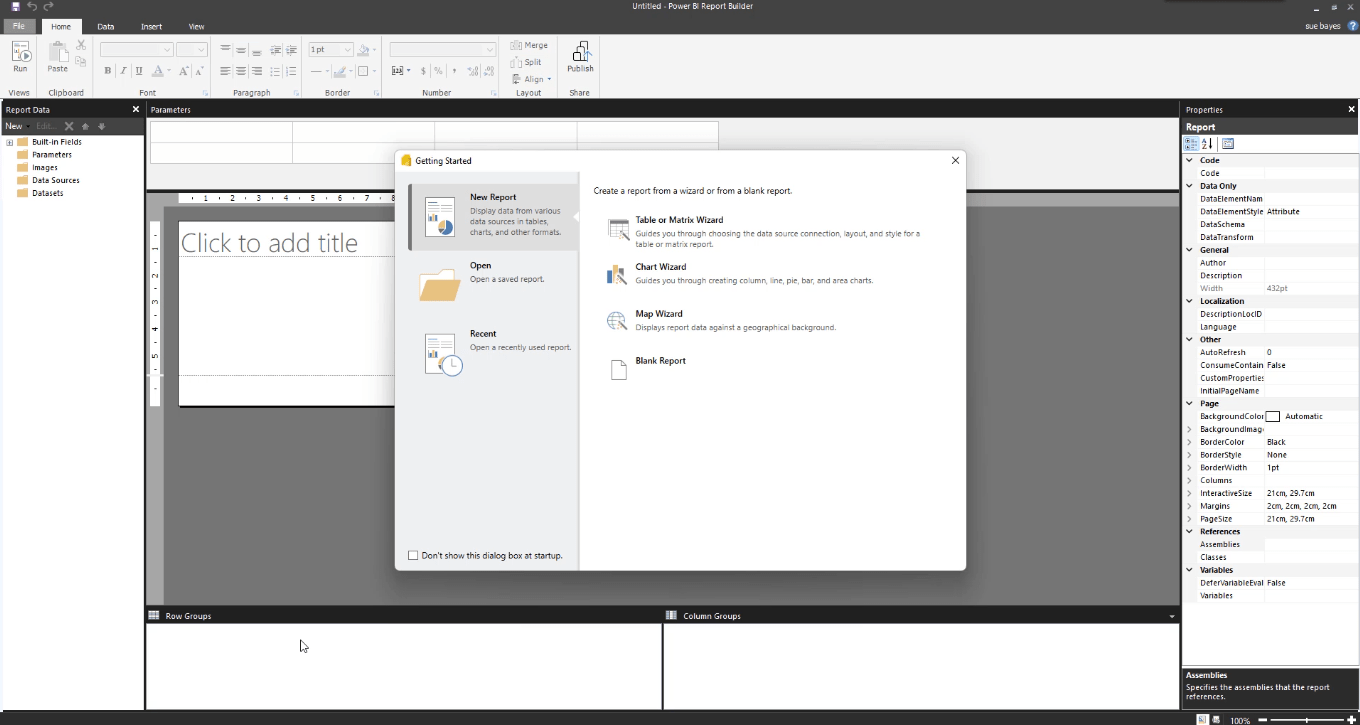Screen dimensions: 1360x725
Task: Click the Cut scissors icon
Action: (x=81, y=45)
